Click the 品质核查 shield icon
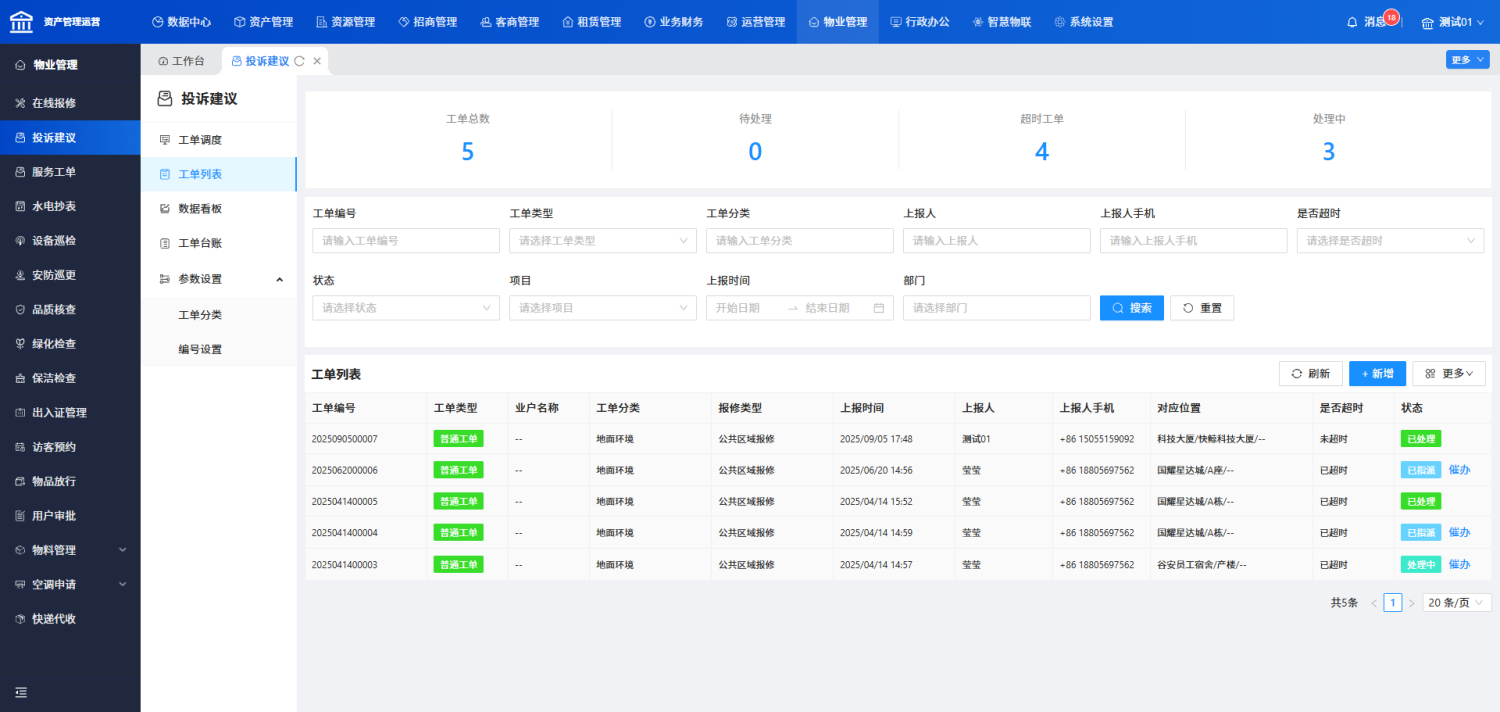 pyautogui.click(x=21, y=310)
